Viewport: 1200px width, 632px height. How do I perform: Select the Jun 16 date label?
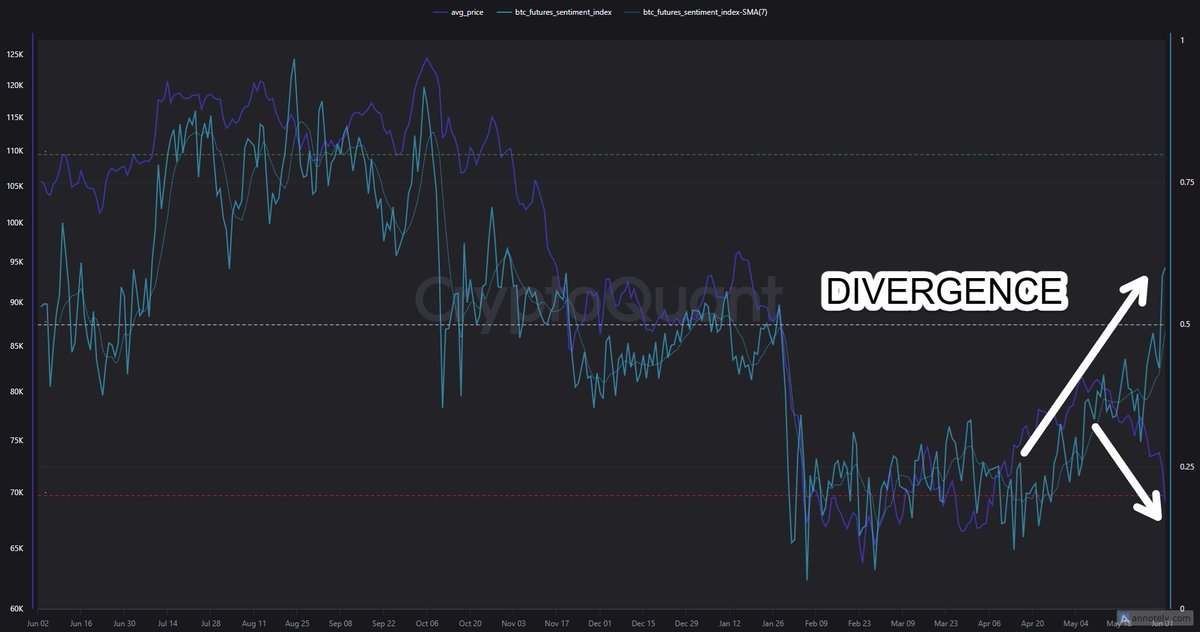tap(81, 622)
